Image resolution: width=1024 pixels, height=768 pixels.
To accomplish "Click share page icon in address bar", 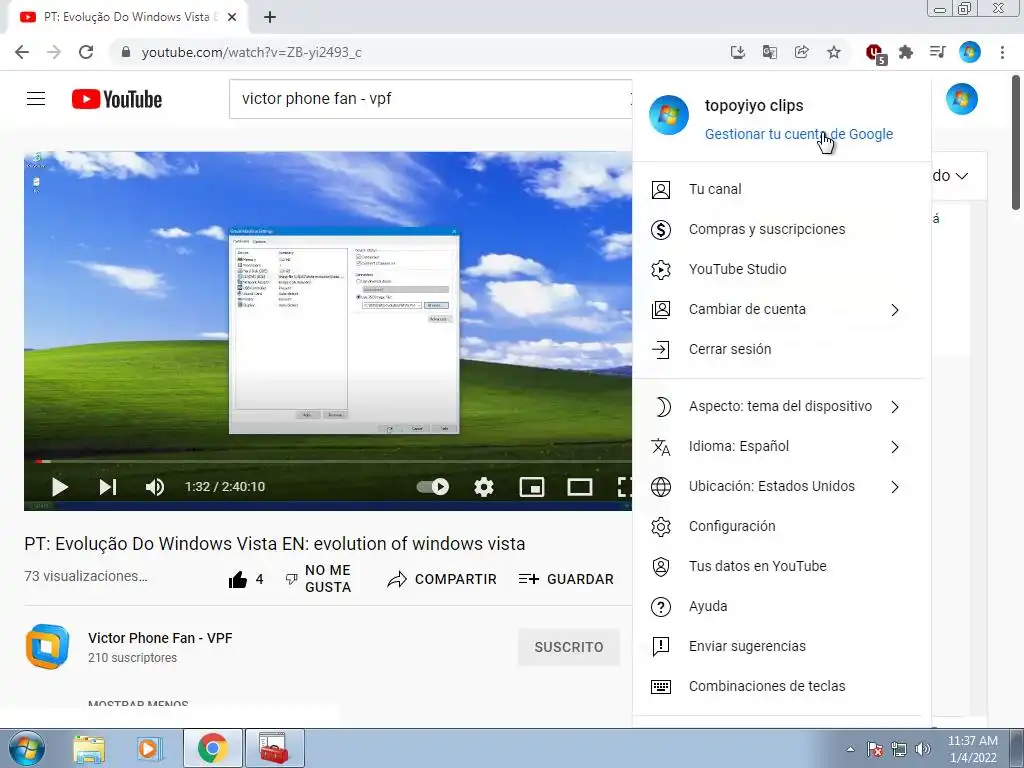I will 801,52.
